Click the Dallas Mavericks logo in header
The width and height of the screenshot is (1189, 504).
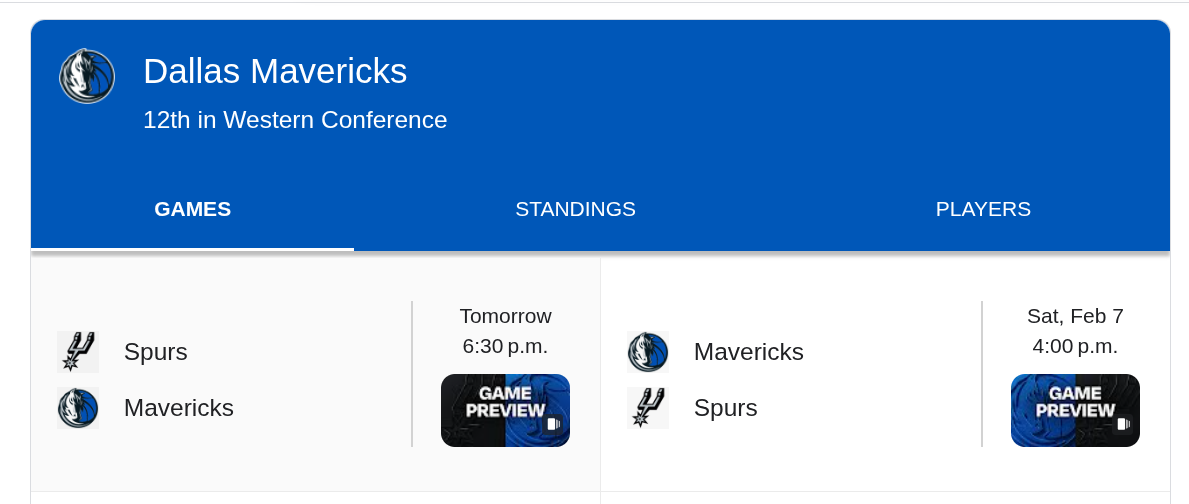click(x=87, y=76)
